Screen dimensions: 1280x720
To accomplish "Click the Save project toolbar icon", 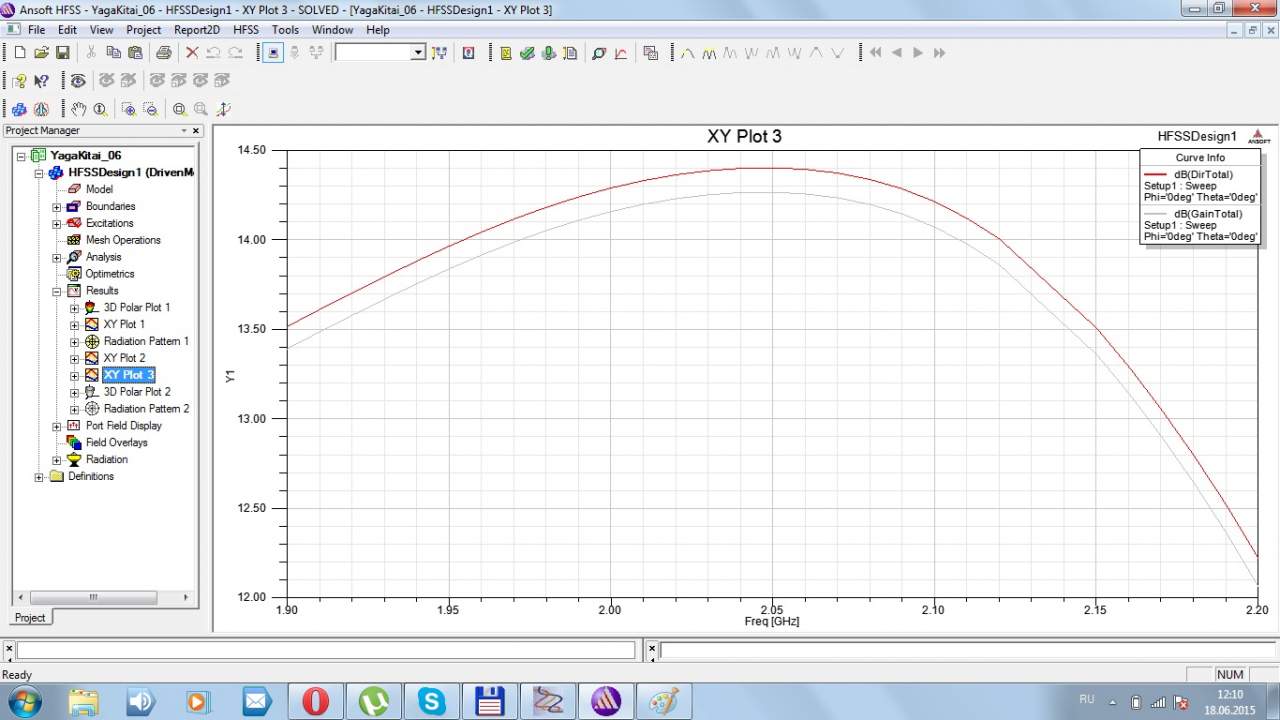I will coord(62,53).
